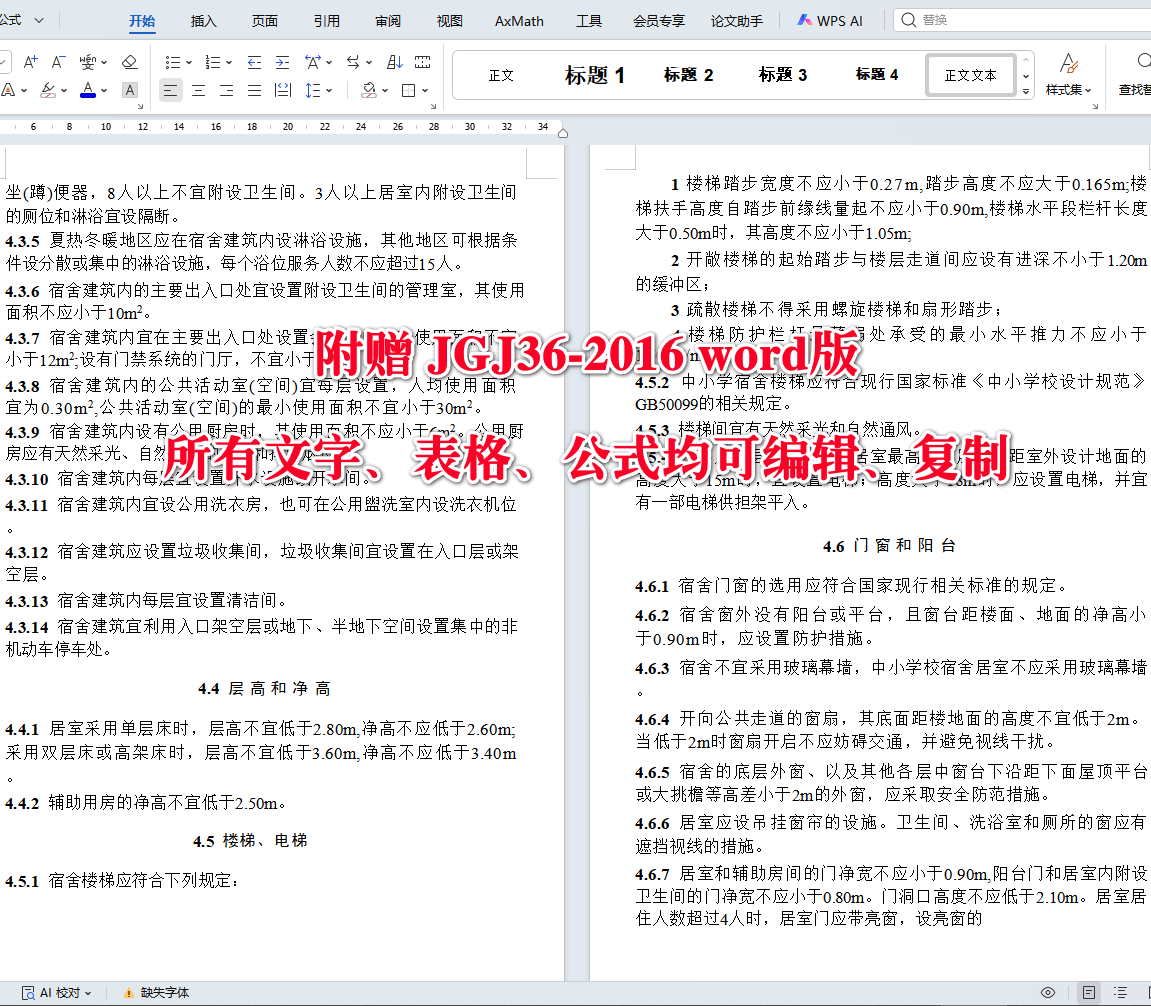Switch to outline view icon
The image size is (1151, 1006).
tap(1120, 993)
